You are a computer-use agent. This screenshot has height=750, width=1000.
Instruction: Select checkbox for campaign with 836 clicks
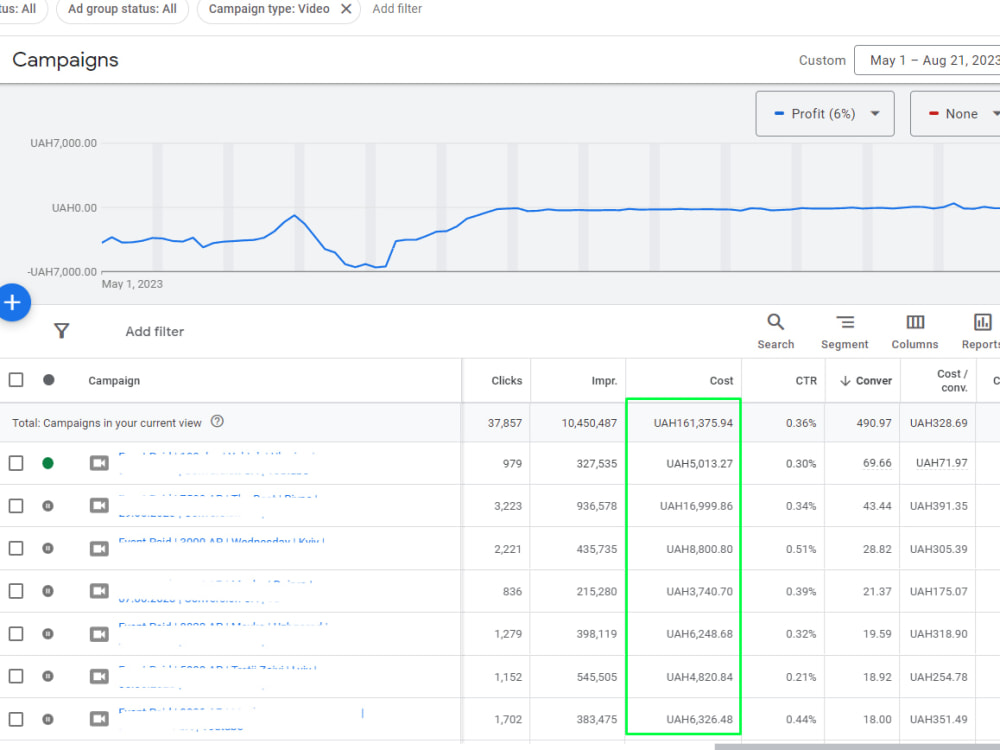pyautogui.click(x=16, y=591)
